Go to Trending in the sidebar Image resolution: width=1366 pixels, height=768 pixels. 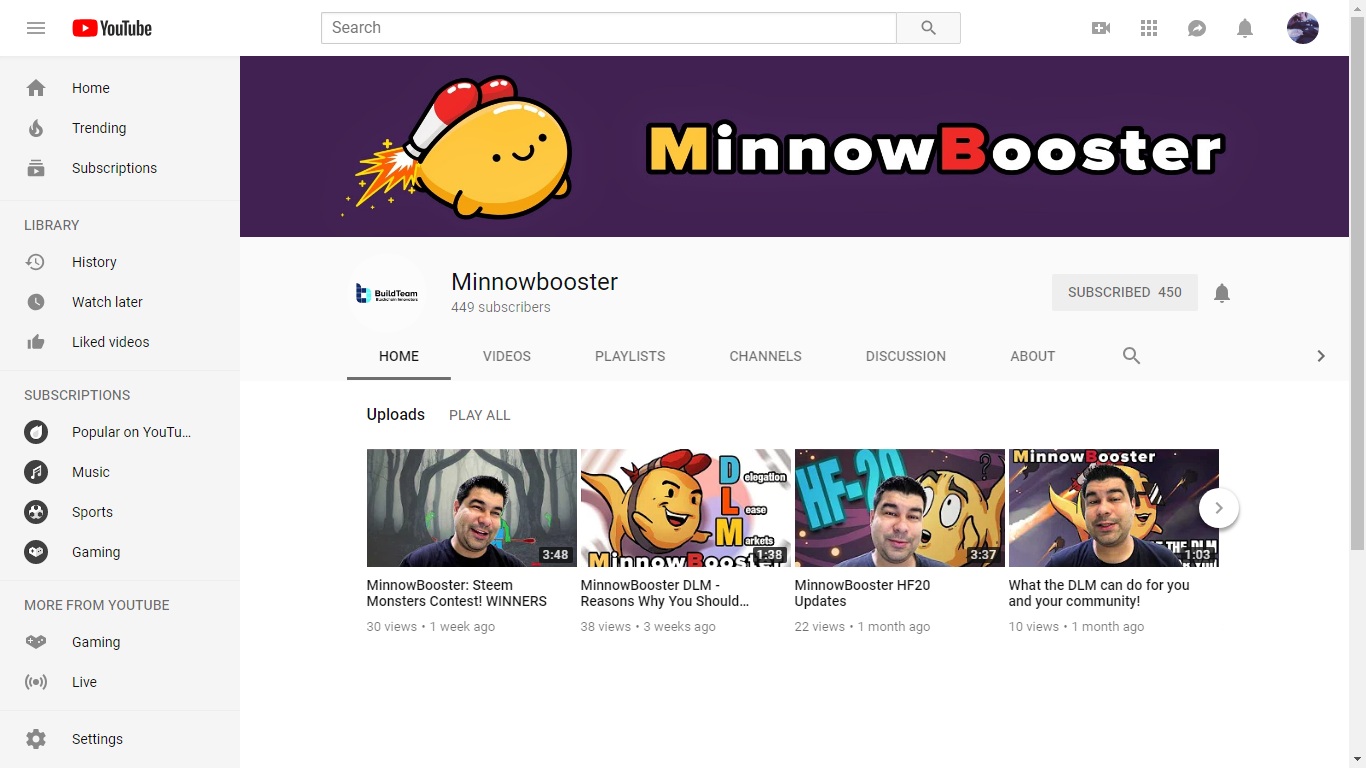(120, 128)
